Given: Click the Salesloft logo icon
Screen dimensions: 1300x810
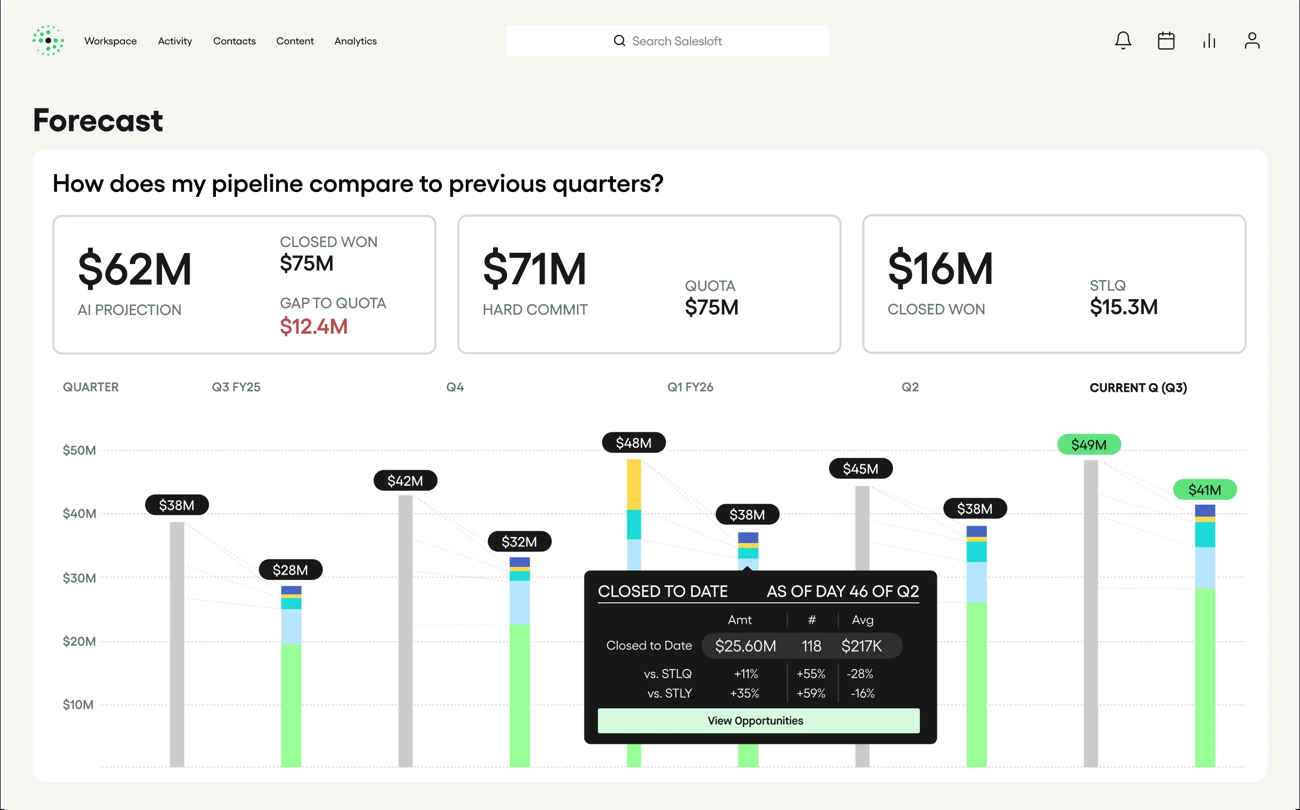Looking at the screenshot, I should click(x=48, y=41).
